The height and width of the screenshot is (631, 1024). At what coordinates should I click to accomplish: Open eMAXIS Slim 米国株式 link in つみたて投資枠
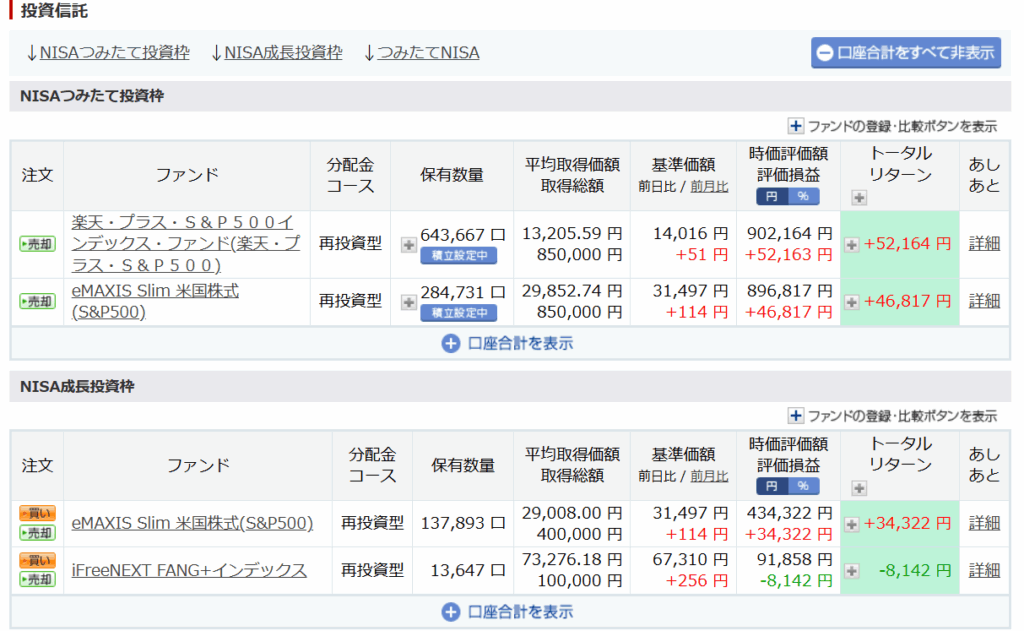(x=155, y=301)
